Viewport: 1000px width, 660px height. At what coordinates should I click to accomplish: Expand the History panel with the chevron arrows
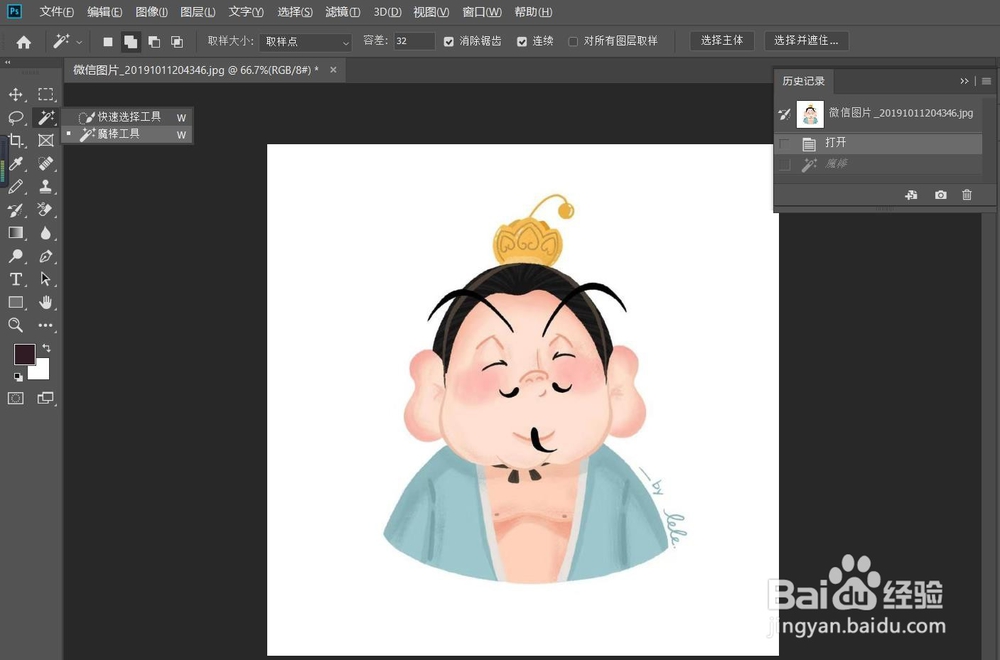click(963, 80)
